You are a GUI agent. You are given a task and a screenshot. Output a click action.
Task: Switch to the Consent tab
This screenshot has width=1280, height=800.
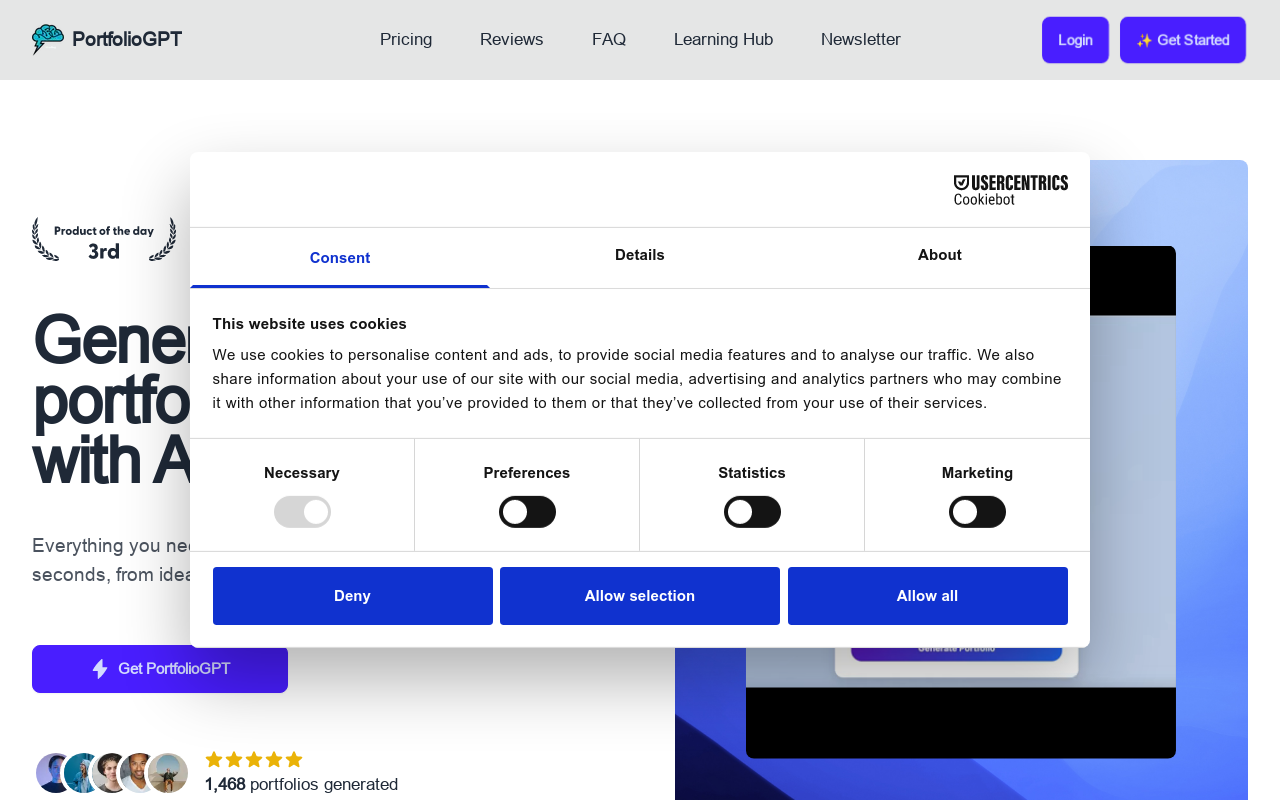click(x=340, y=258)
